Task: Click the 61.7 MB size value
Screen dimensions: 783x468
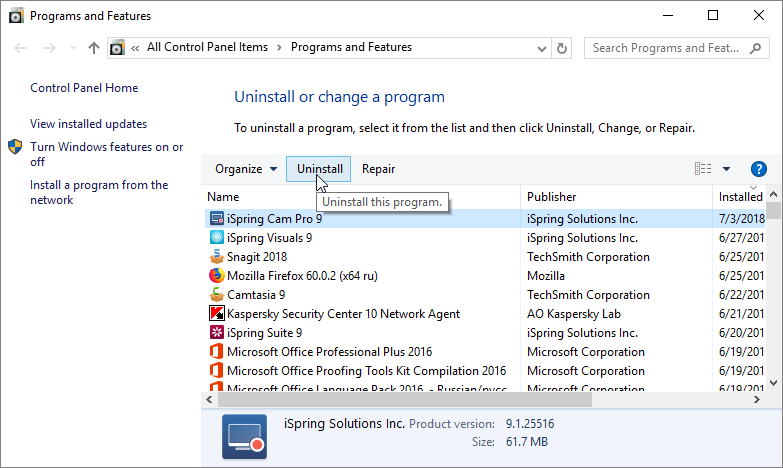Action: tap(527, 442)
